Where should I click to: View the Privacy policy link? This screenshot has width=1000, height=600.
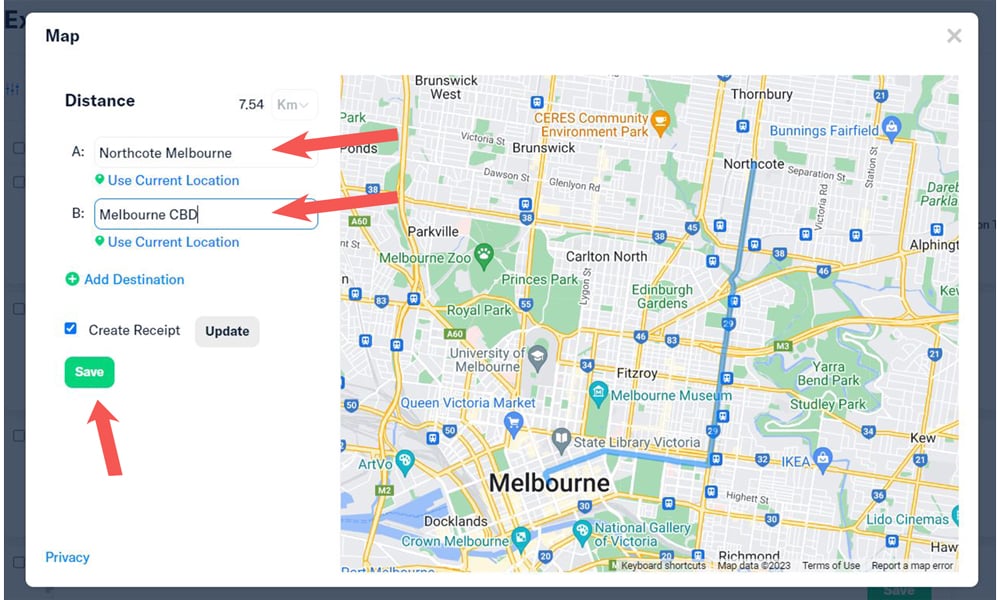click(x=66, y=557)
